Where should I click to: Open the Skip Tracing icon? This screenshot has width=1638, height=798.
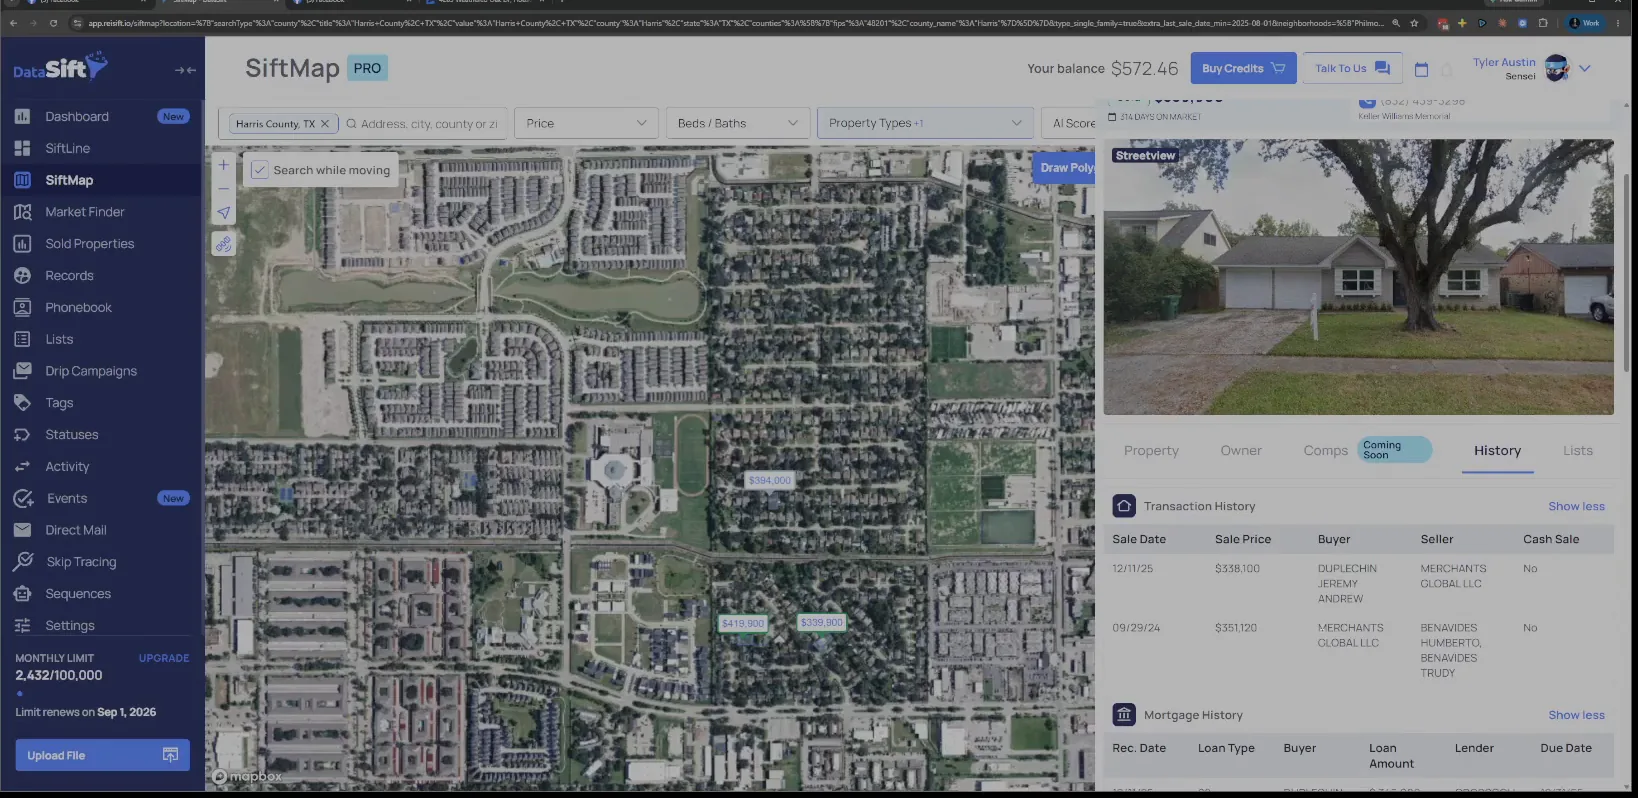(23, 562)
